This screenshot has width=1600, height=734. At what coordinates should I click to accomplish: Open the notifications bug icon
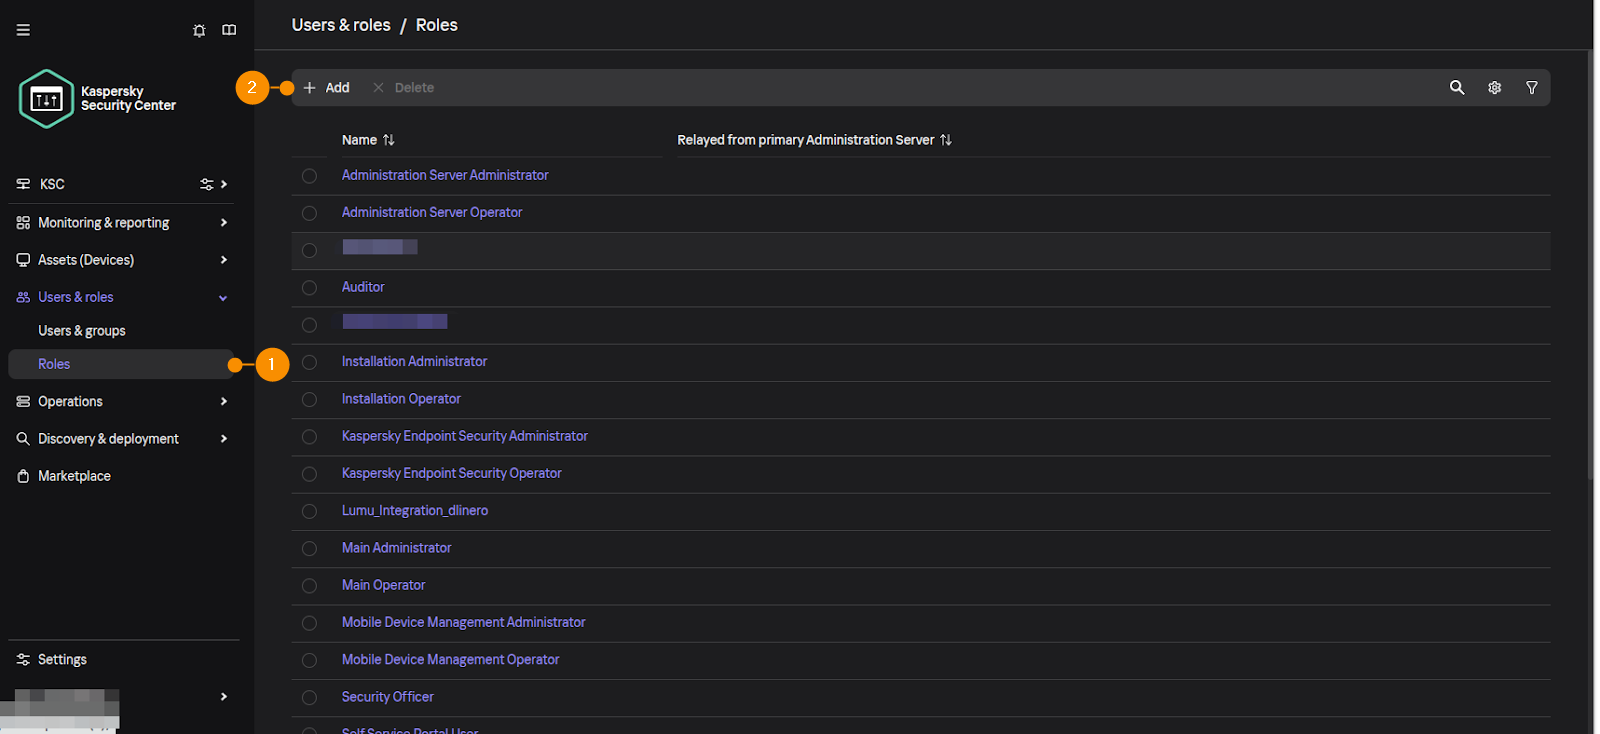tap(199, 30)
